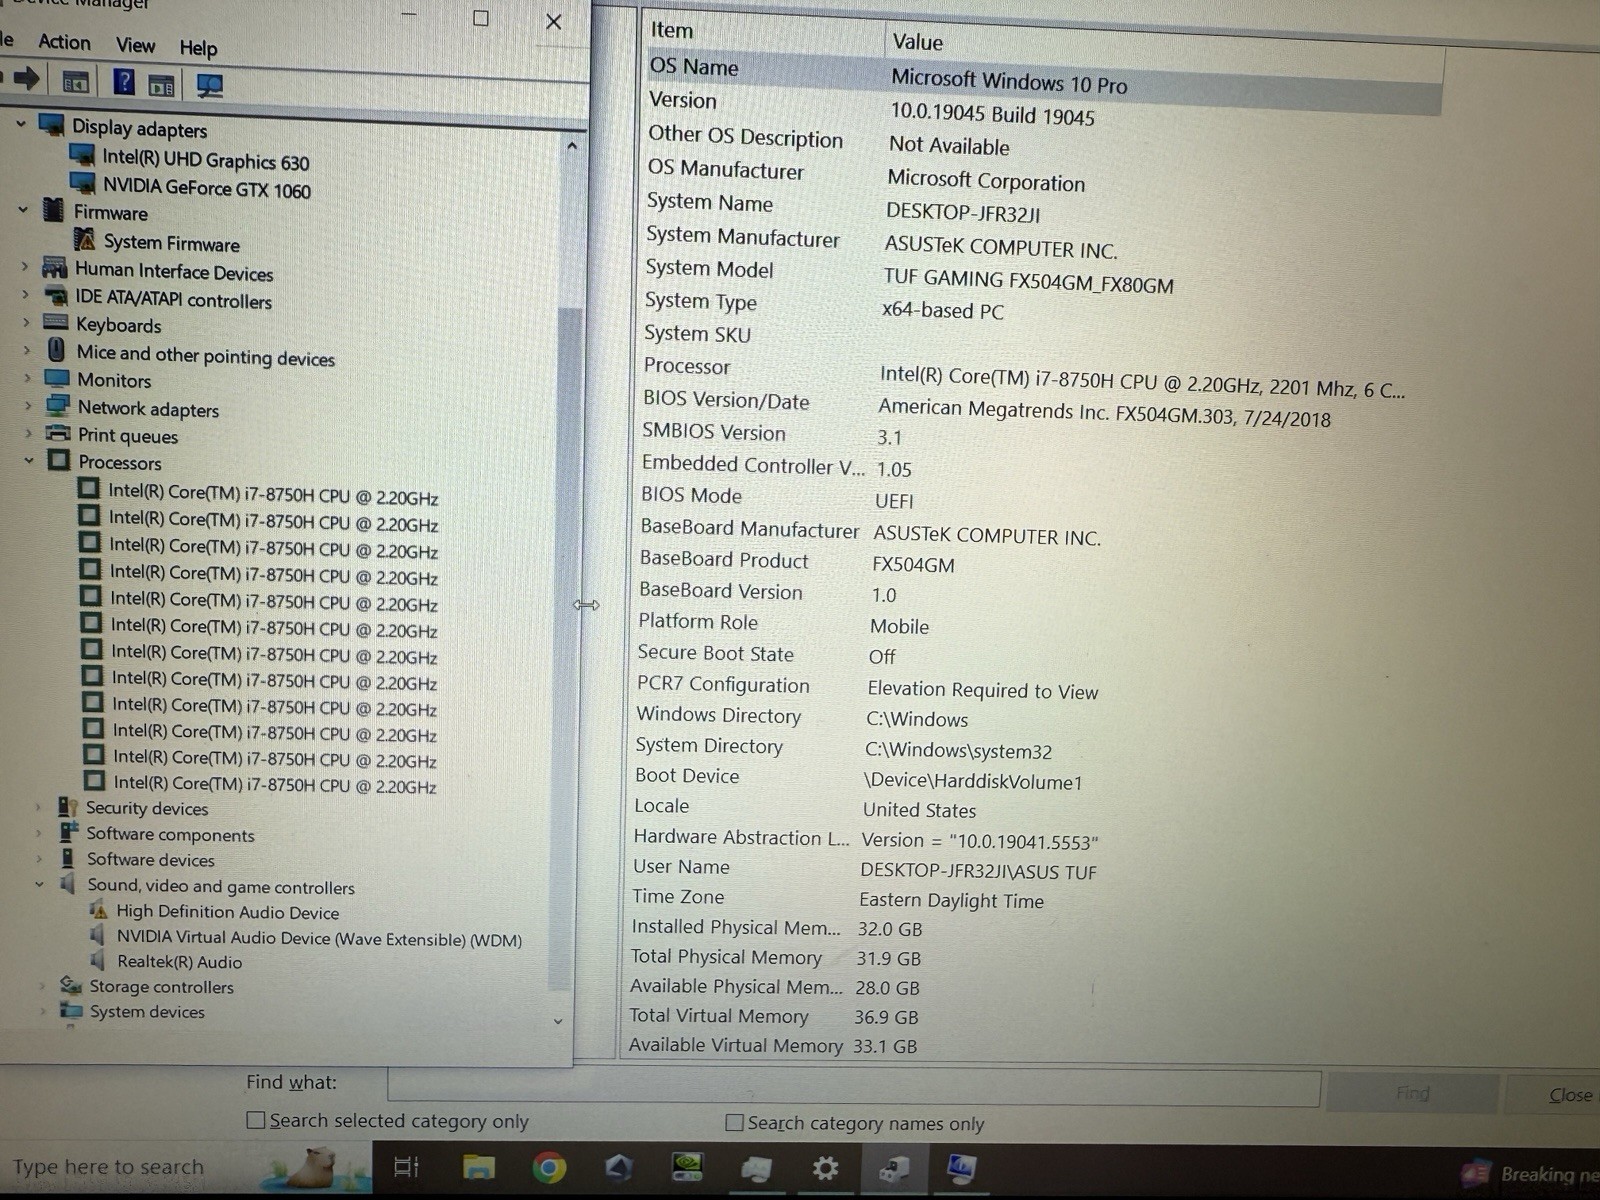Click the Network adapters category icon
Screen dimensions: 1600x1200
pyautogui.click(x=58, y=407)
